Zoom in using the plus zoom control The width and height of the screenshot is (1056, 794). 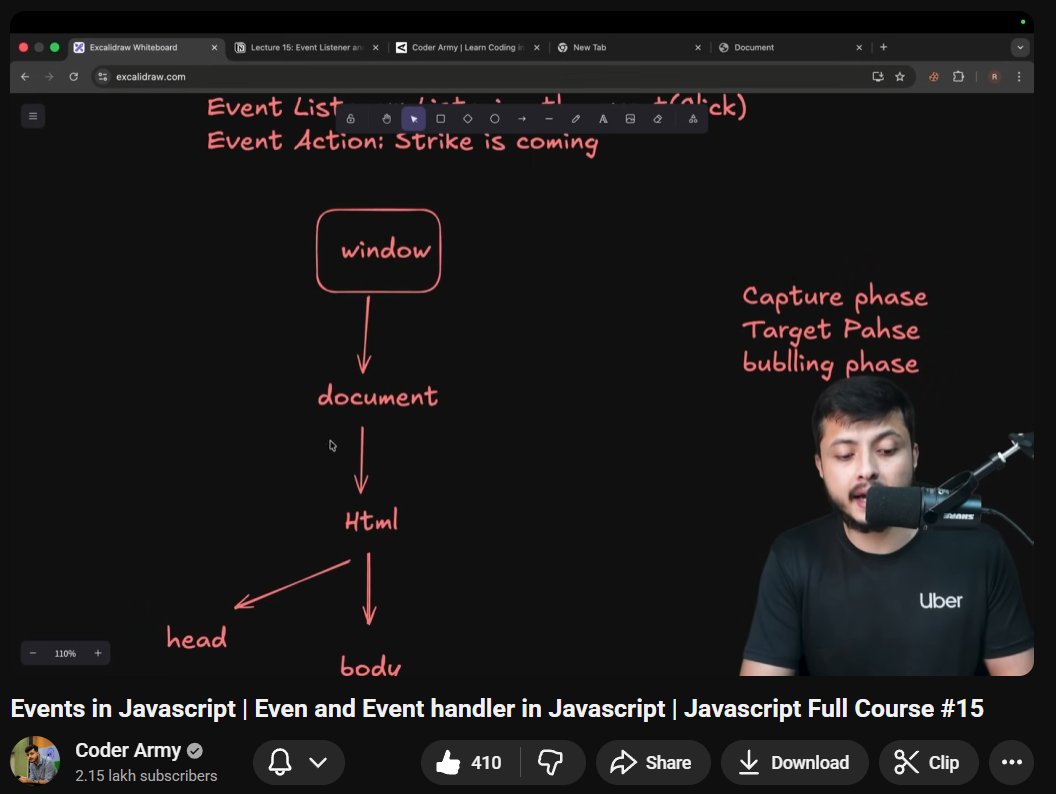tap(97, 653)
